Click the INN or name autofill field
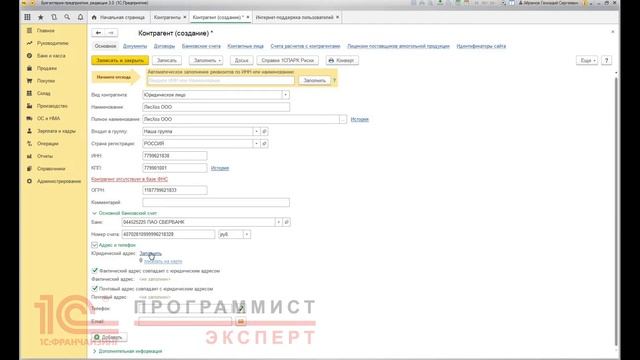The image size is (640, 360). pyautogui.click(x=220, y=80)
